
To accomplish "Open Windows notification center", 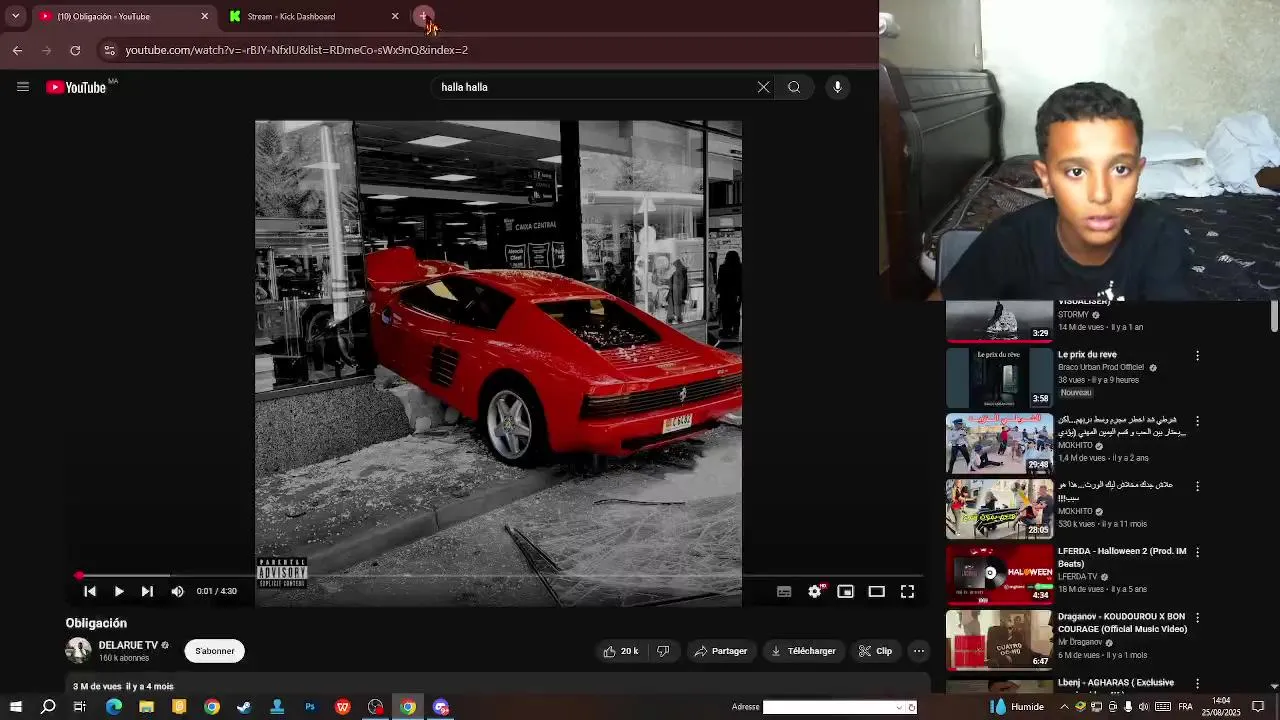I will pos(1258,707).
